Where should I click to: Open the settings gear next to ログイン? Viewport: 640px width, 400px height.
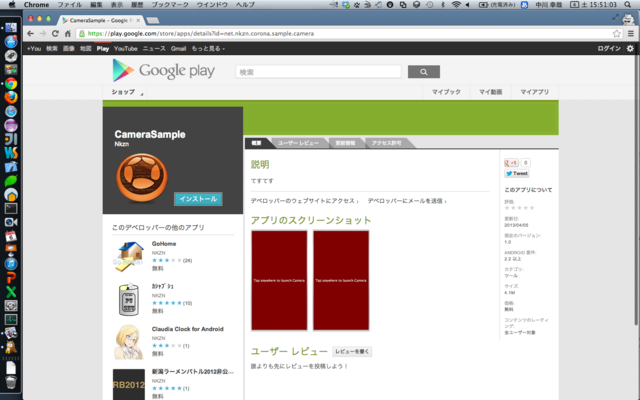tap(630, 48)
